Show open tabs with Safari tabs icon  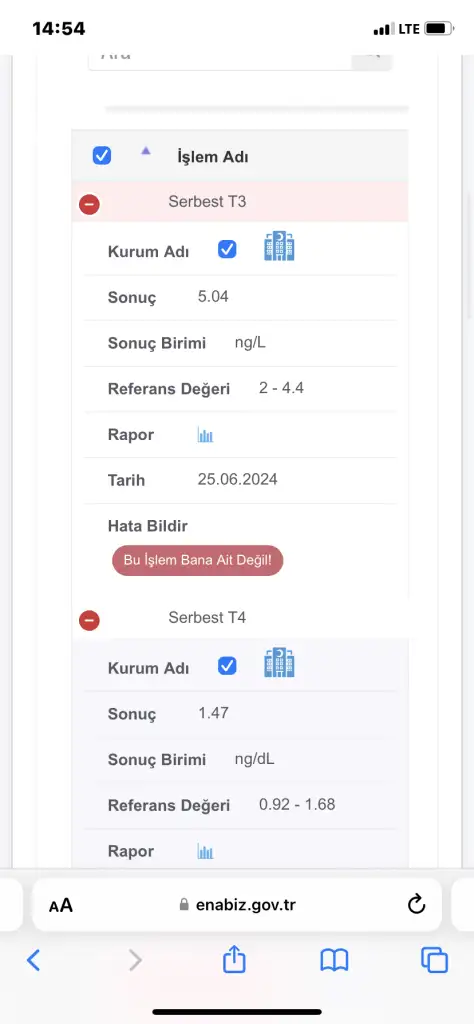(x=434, y=960)
